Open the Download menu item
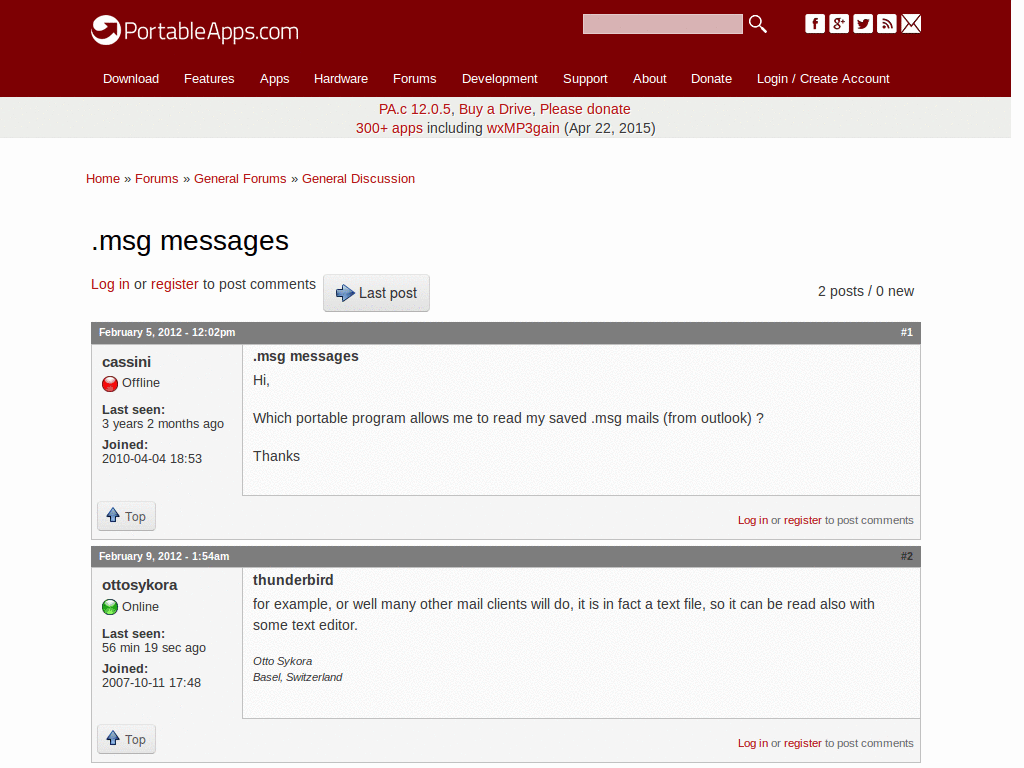 tap(131, 78)
